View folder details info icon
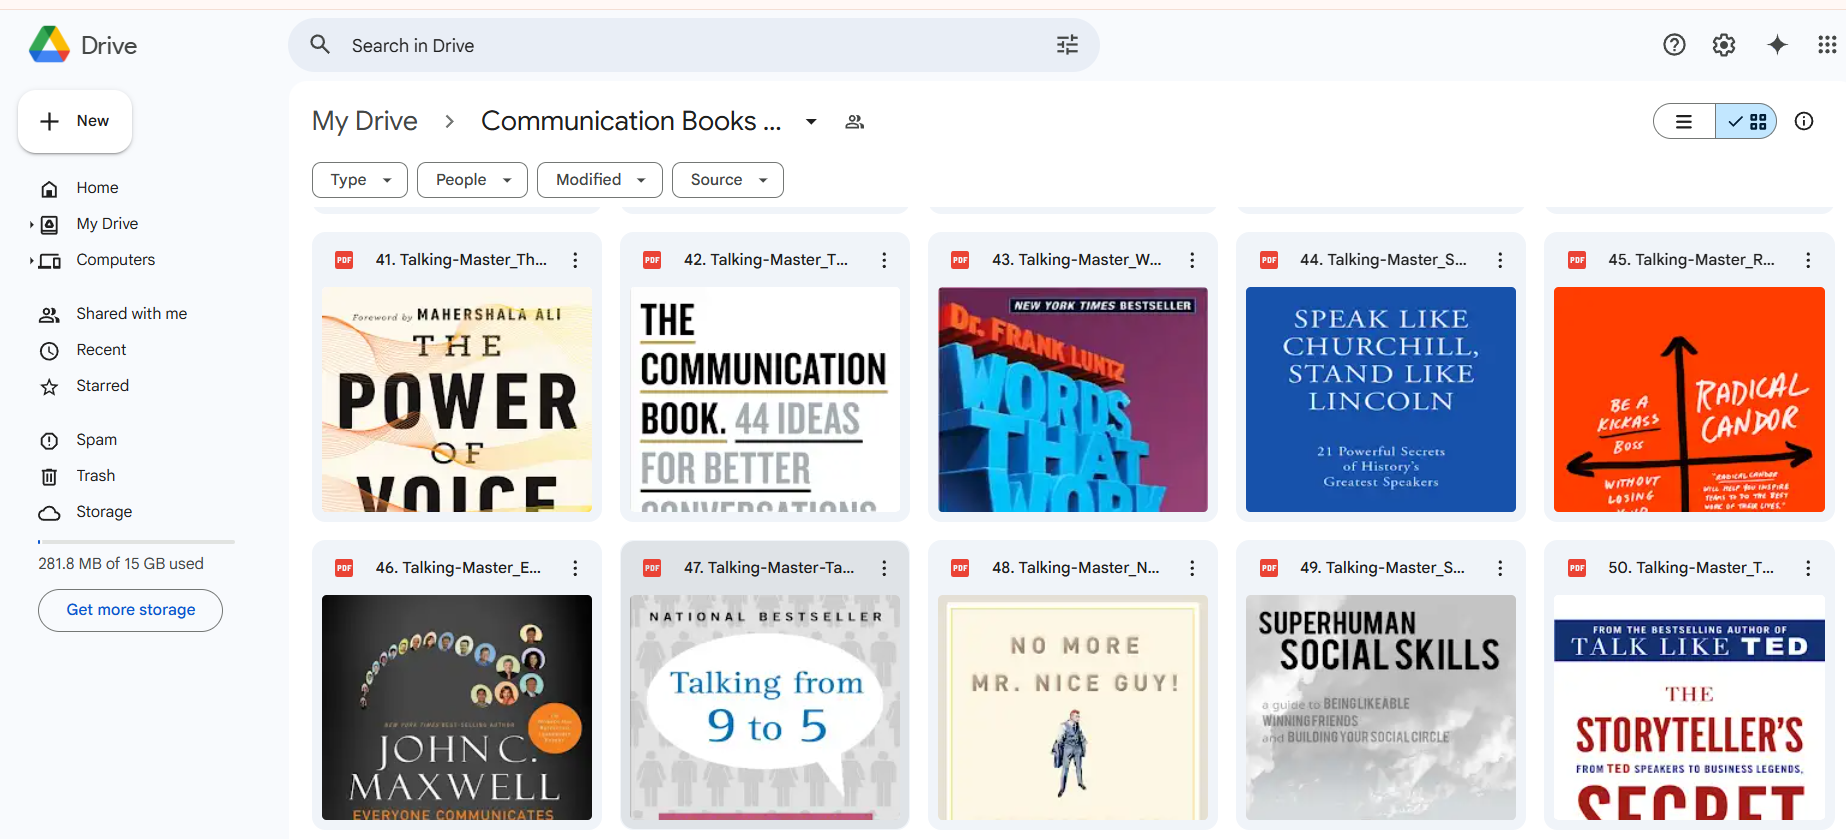1846x839 pixels. tap(1804, 121)
